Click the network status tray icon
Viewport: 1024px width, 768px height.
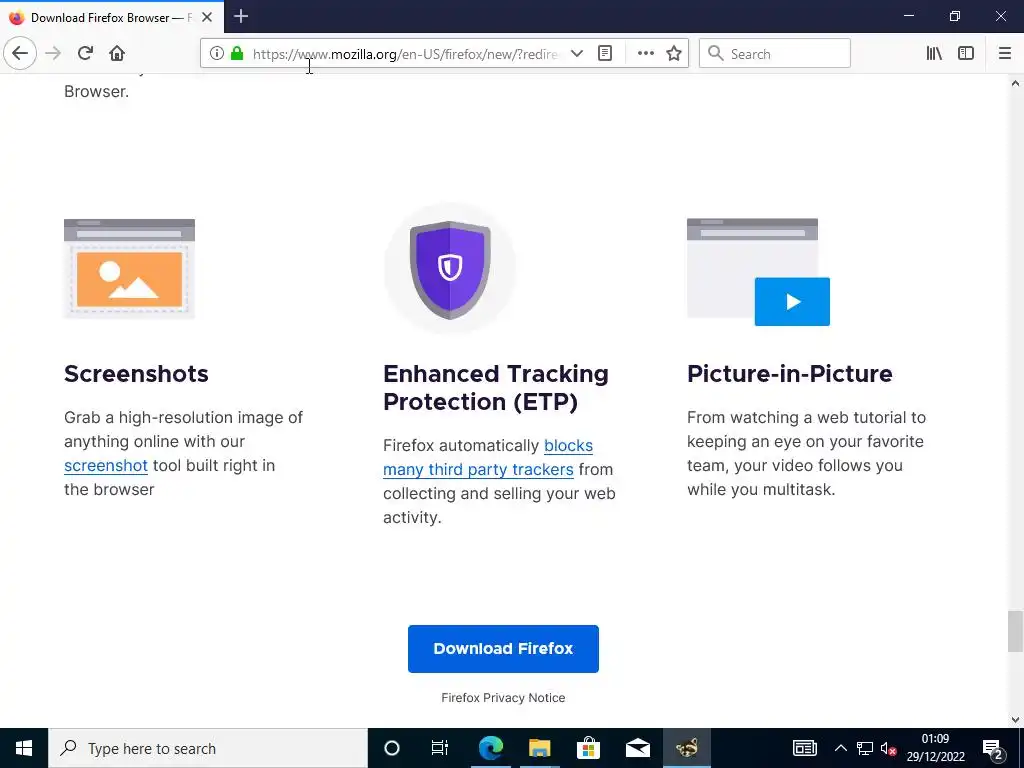865,748
